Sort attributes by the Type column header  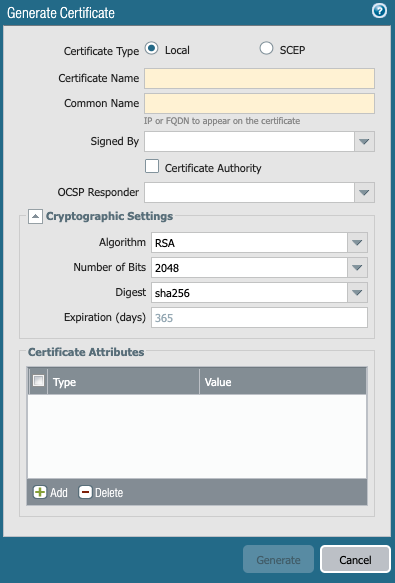(123, 382)
